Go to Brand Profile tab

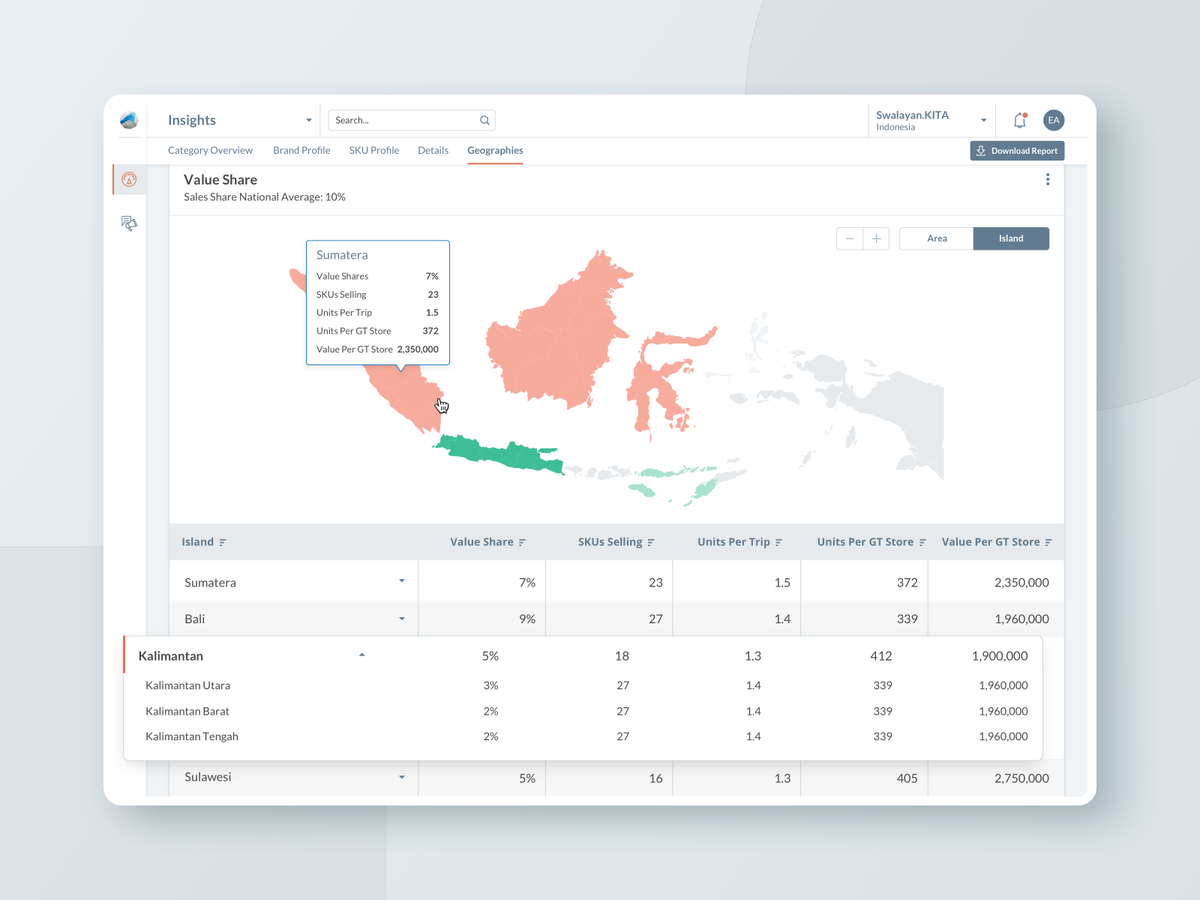coord(301,150)
